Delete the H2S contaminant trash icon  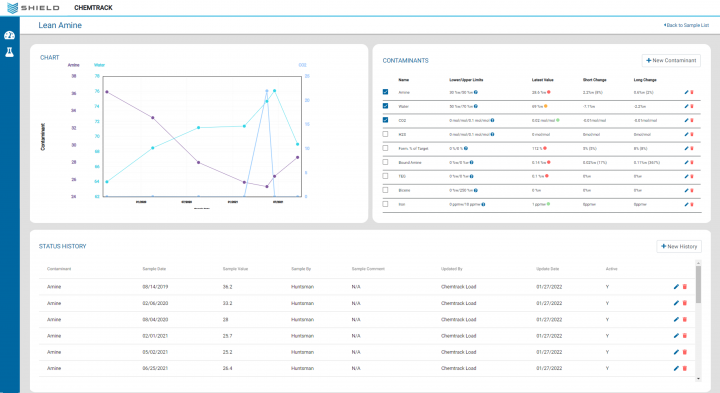coord(692,135)
